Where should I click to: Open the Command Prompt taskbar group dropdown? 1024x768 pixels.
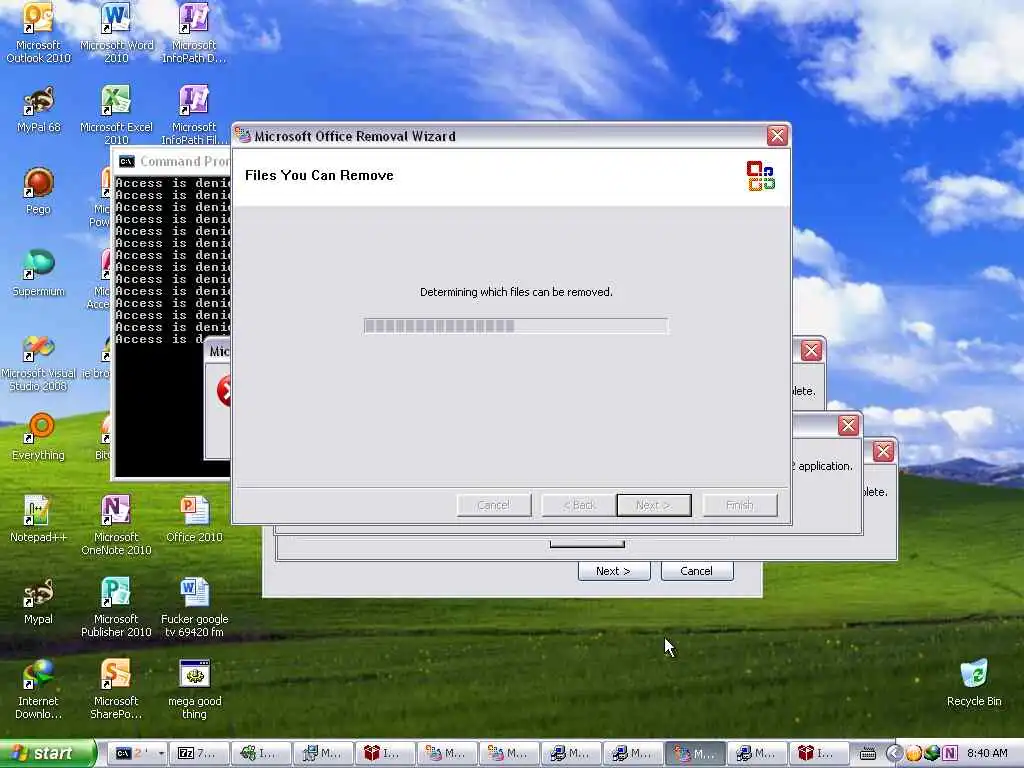tap(161, 753)
